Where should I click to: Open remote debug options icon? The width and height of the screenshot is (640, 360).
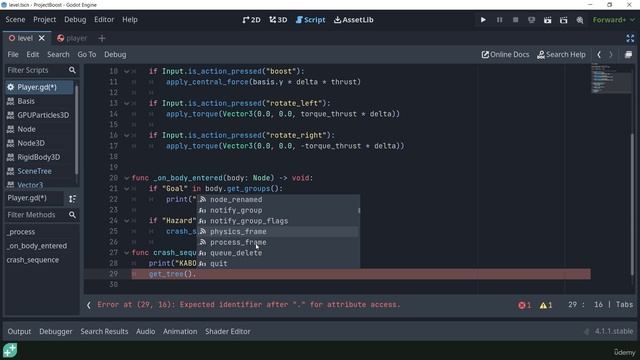click(531, 20)
